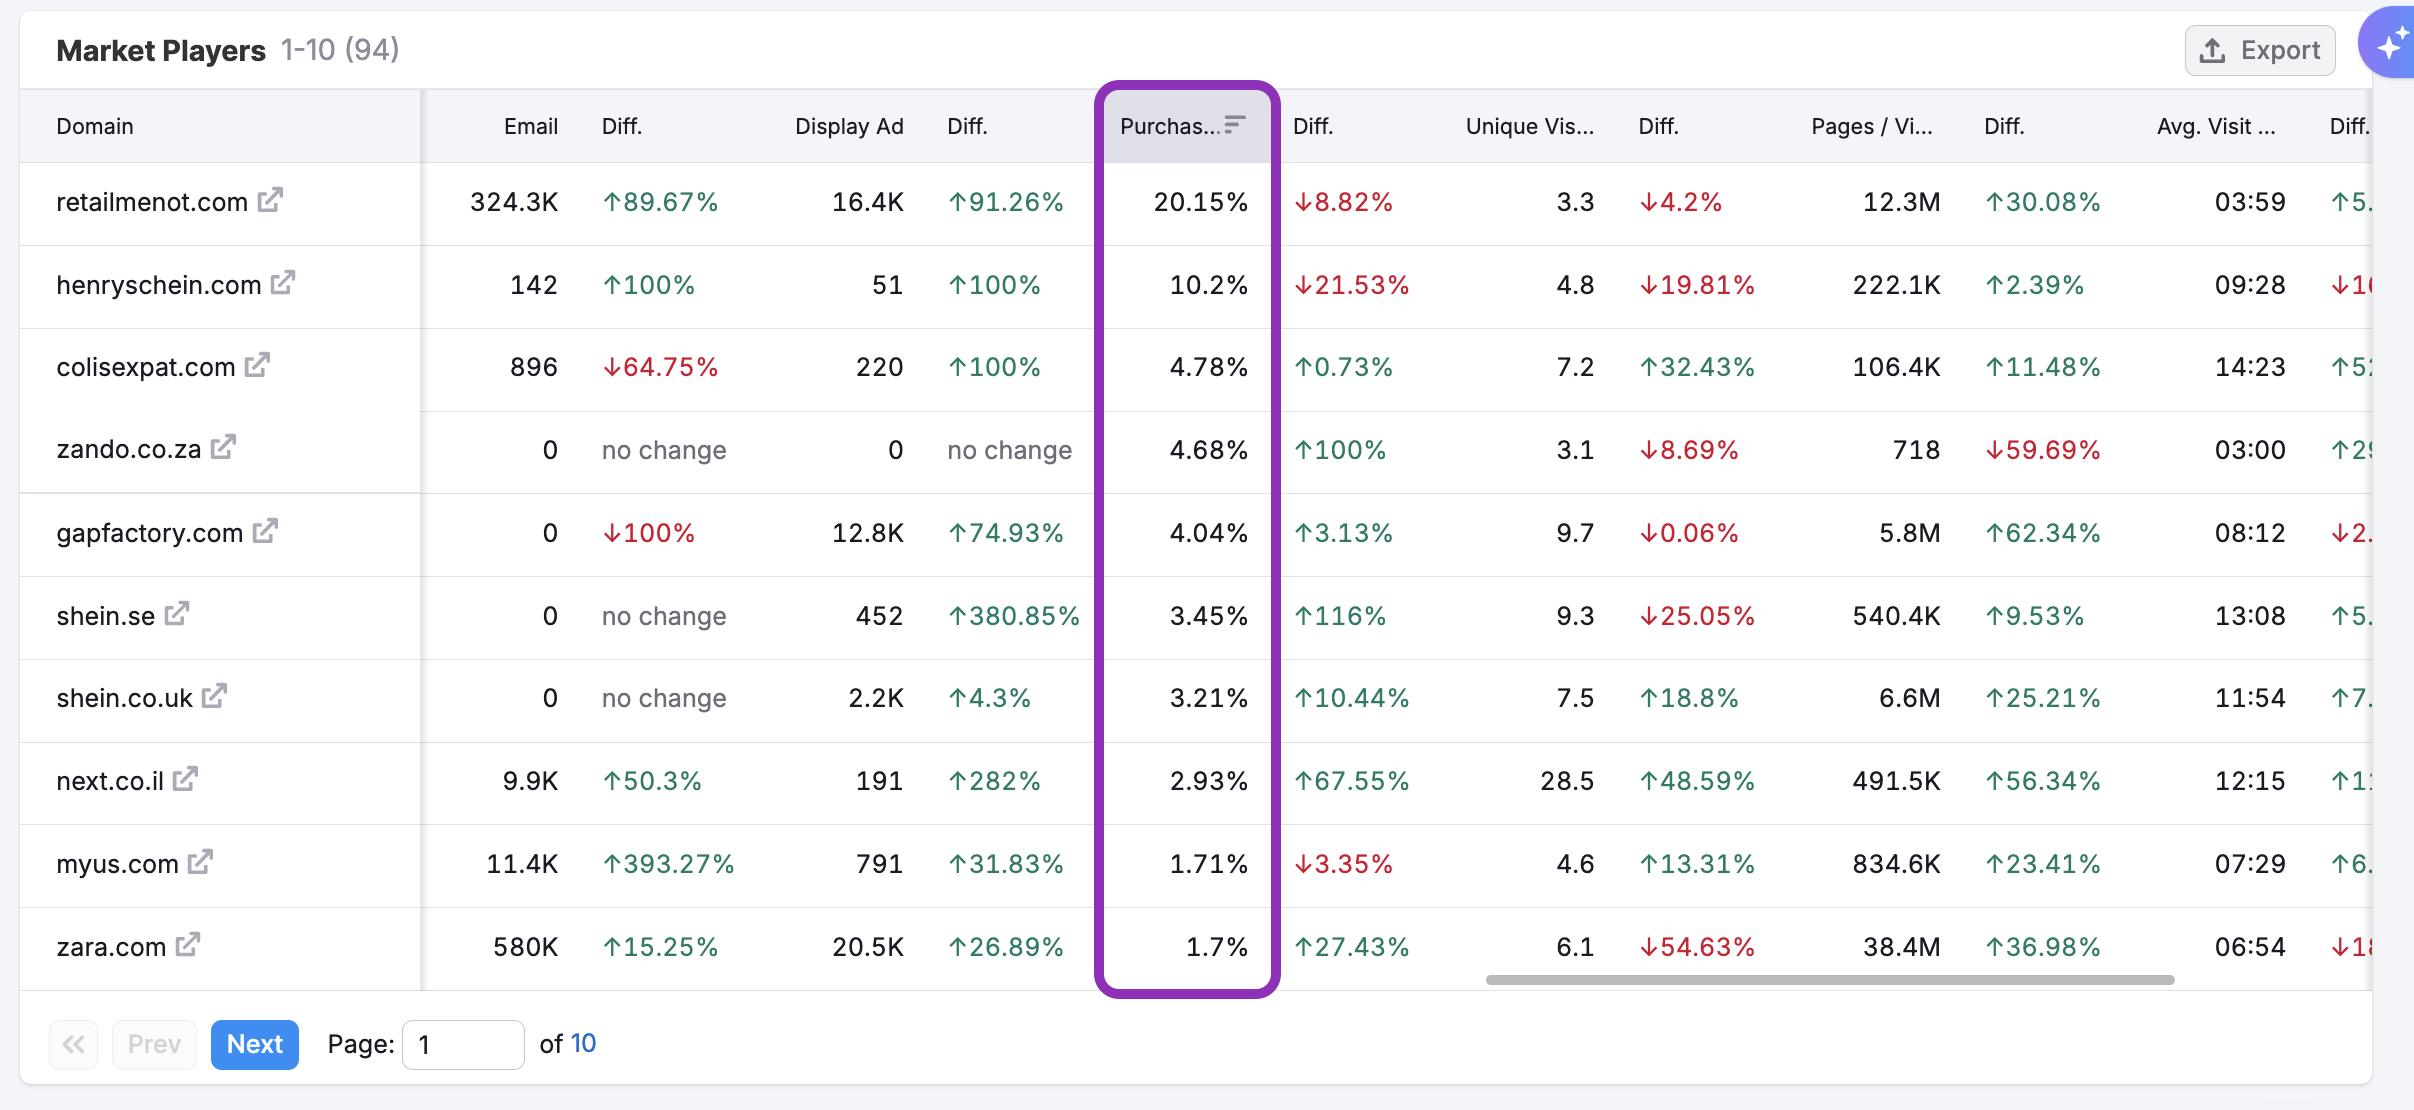Click next.co.il domain name
The height and width of the screenshot is (1110, 2414).
pos(110,781)
